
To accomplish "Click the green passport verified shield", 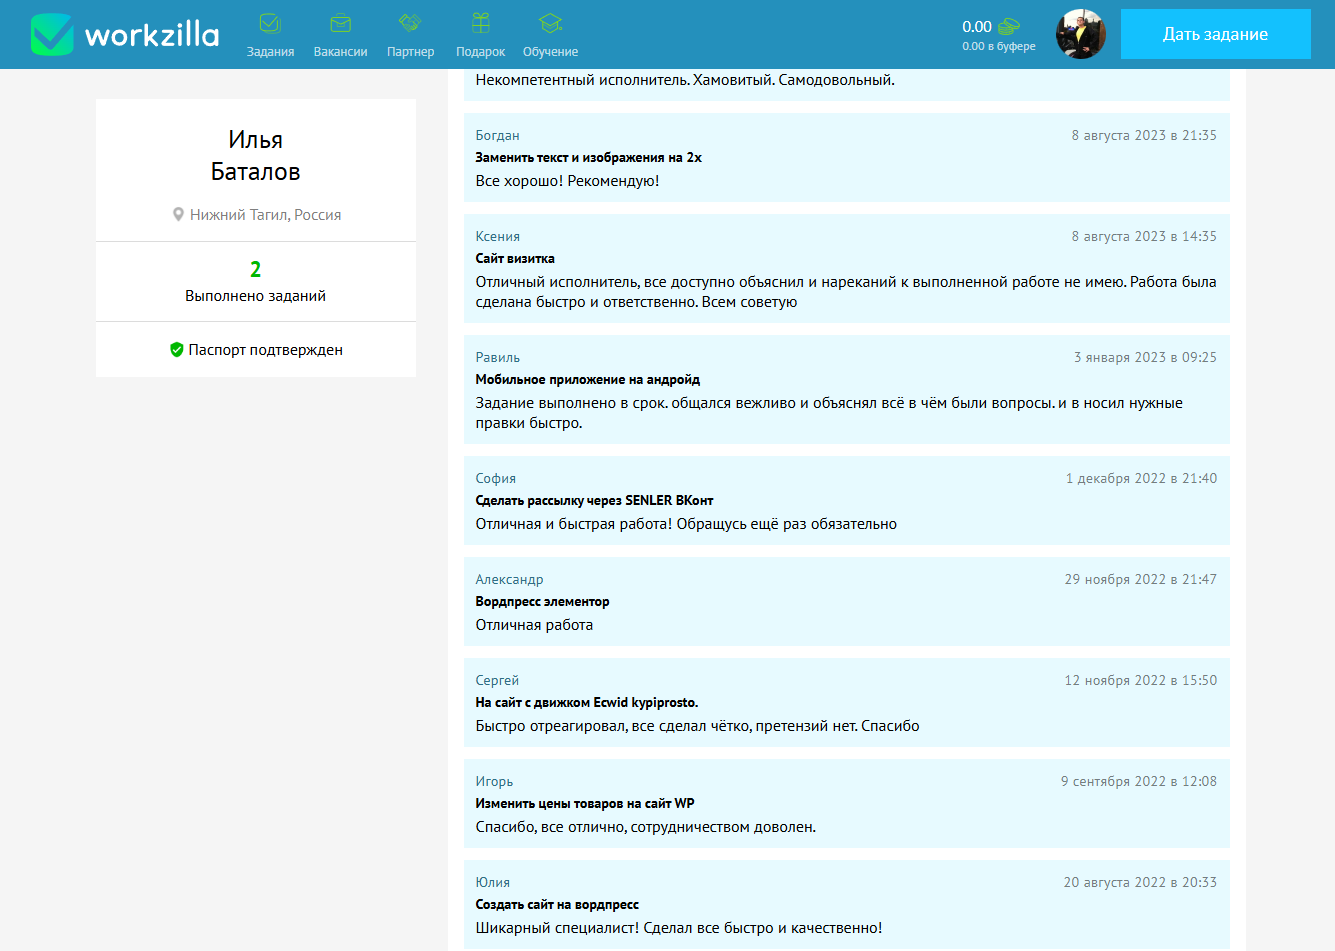I will (x=177, y=350).
